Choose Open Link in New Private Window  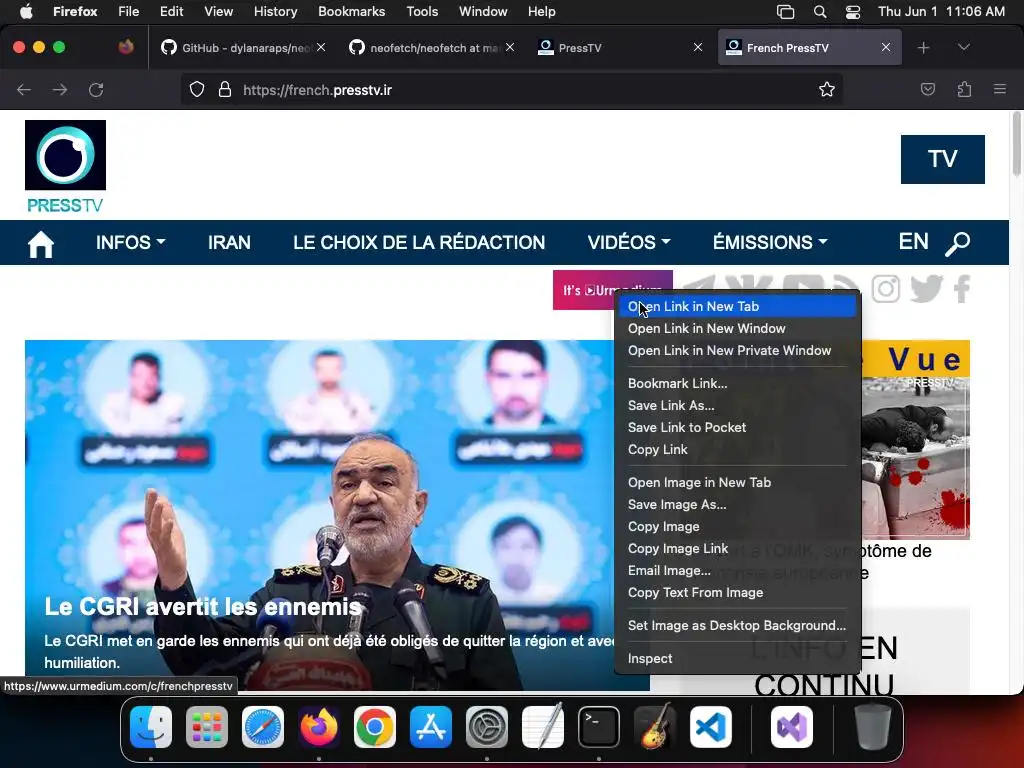click(x=737, y=351)
